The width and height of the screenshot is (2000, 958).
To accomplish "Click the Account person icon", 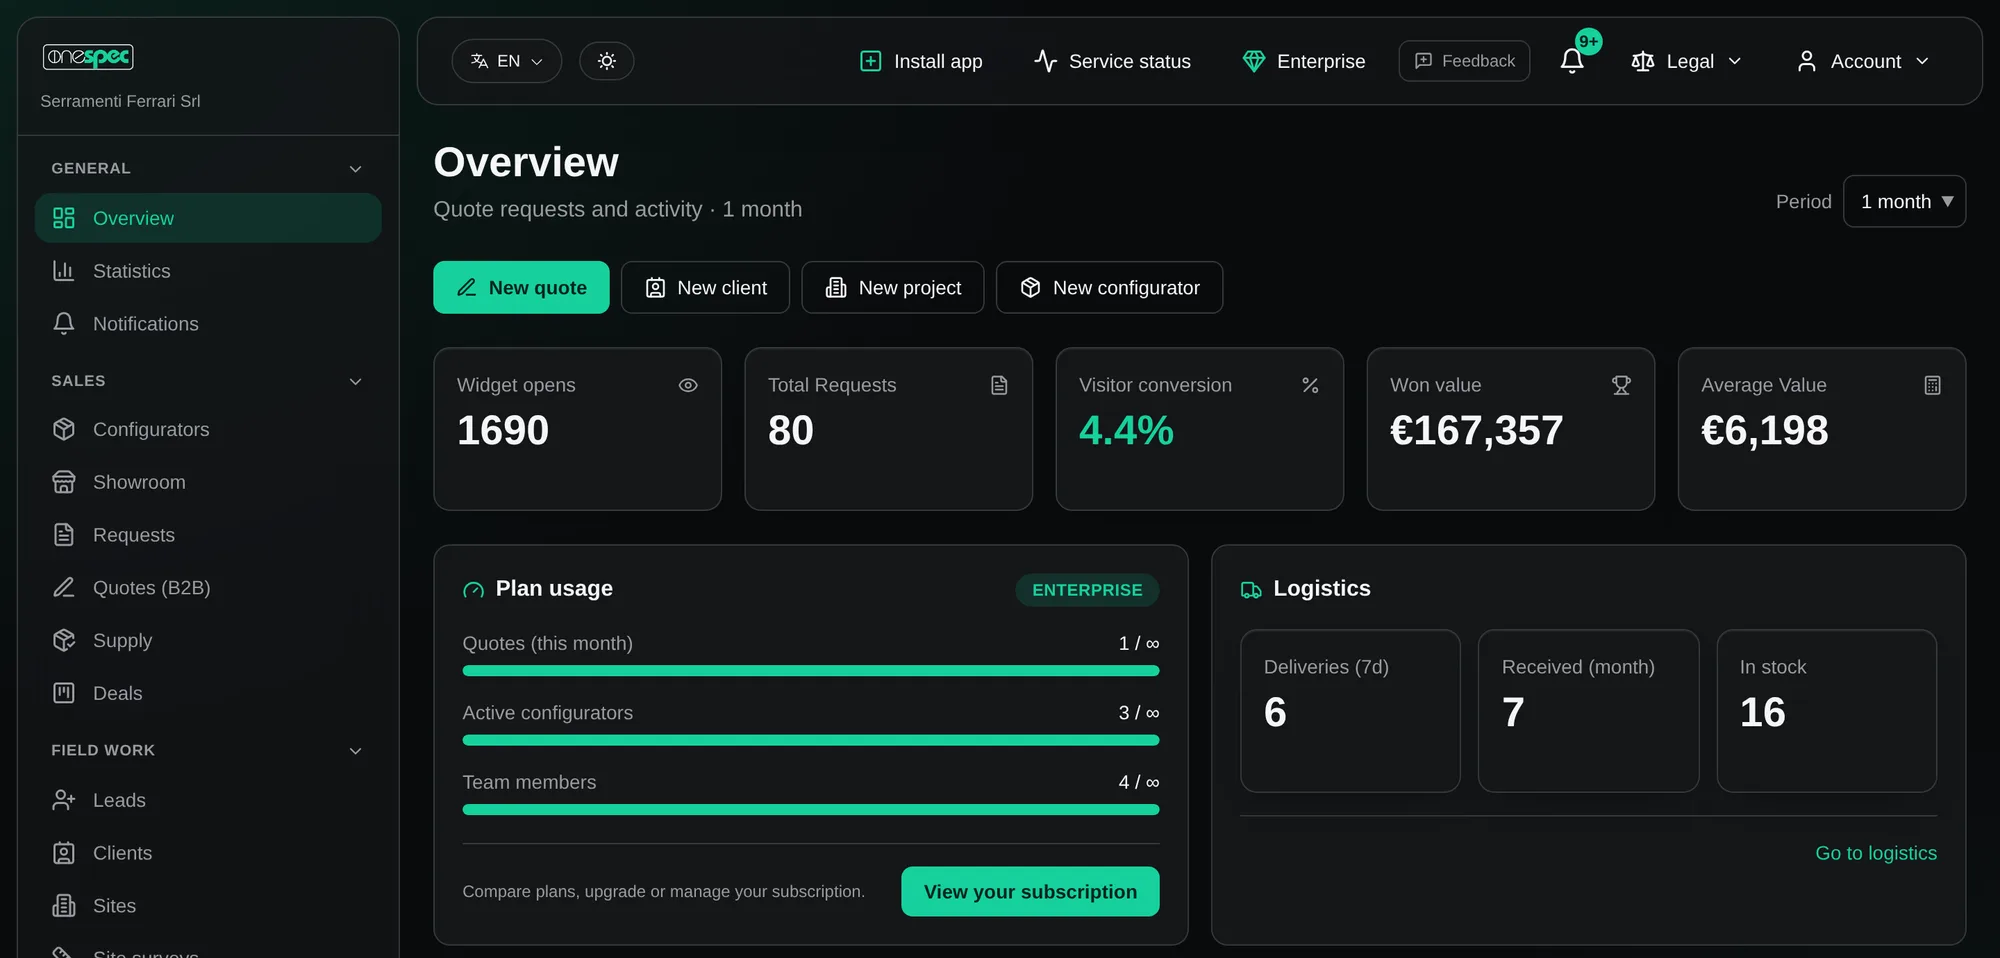I will click(x=1806, y=61).
